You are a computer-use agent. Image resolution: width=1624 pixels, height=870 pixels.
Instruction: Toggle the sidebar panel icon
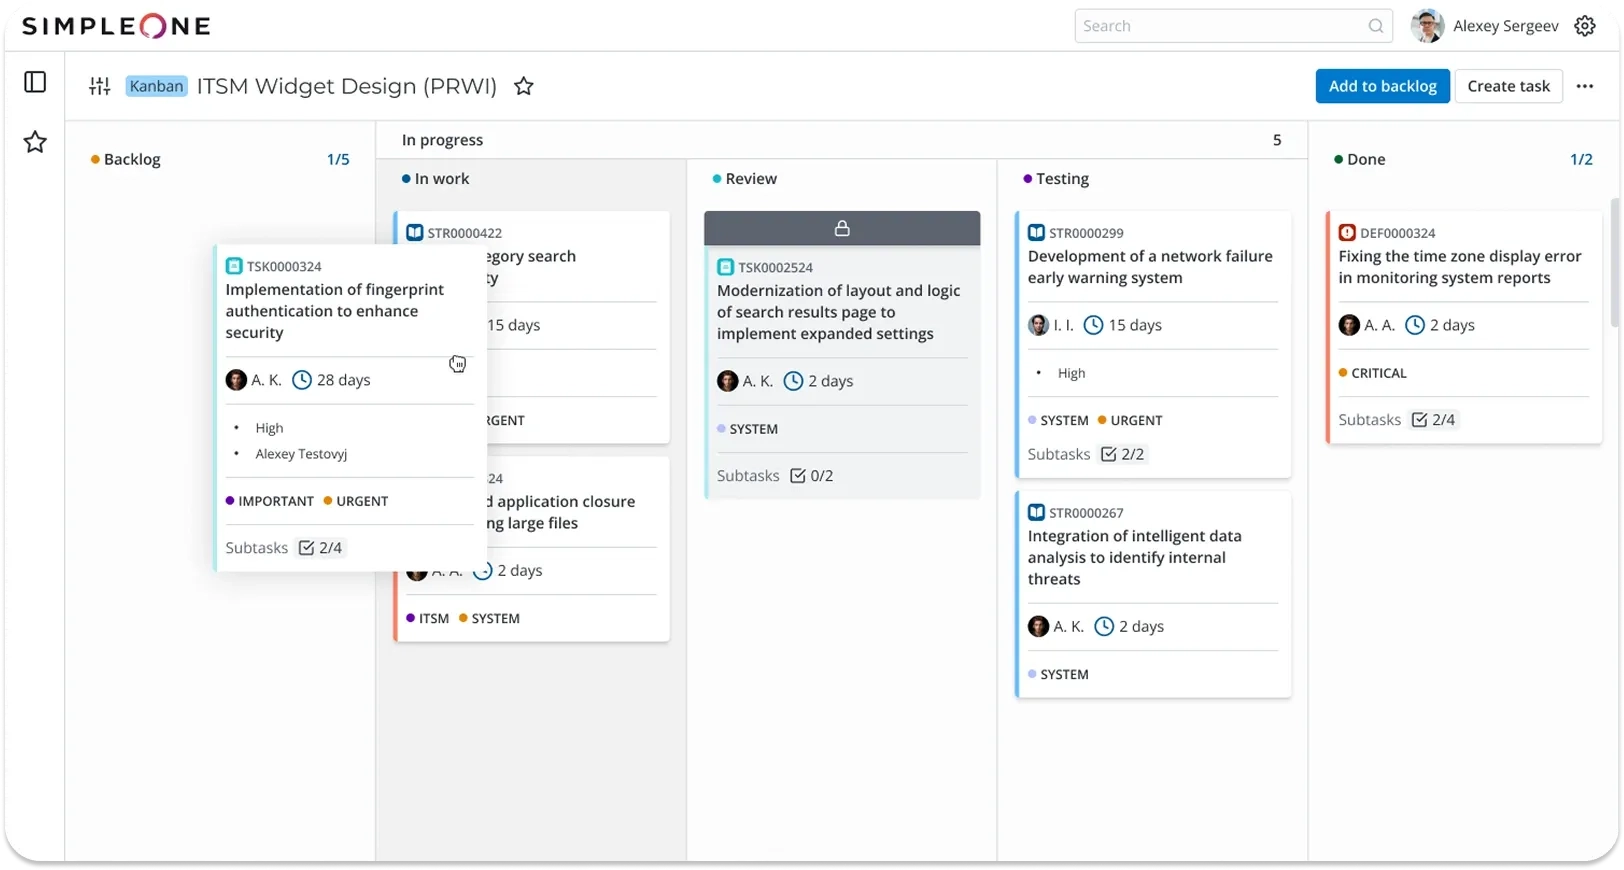[x=35, y=82]
